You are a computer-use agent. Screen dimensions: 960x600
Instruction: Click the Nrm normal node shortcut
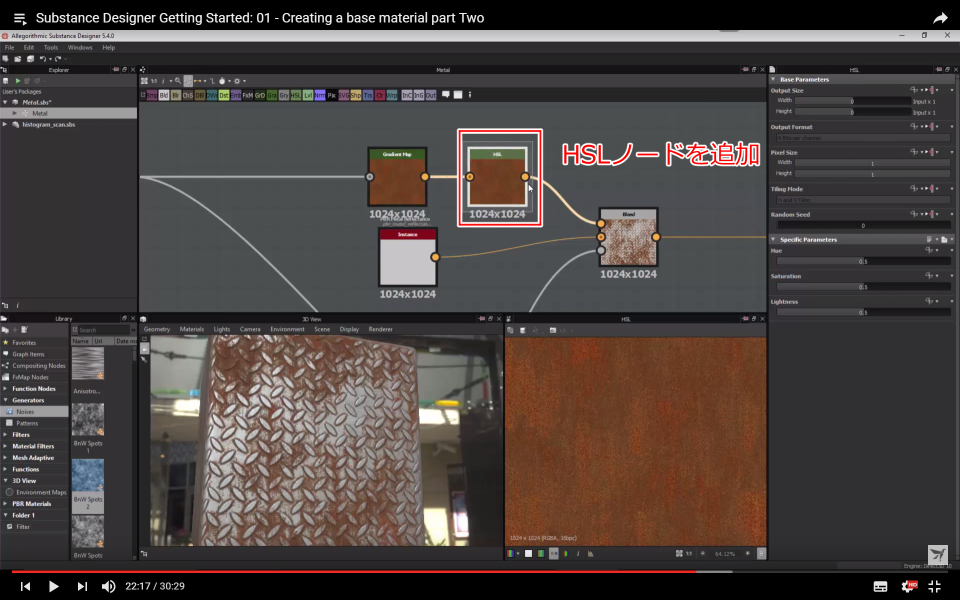320,96
